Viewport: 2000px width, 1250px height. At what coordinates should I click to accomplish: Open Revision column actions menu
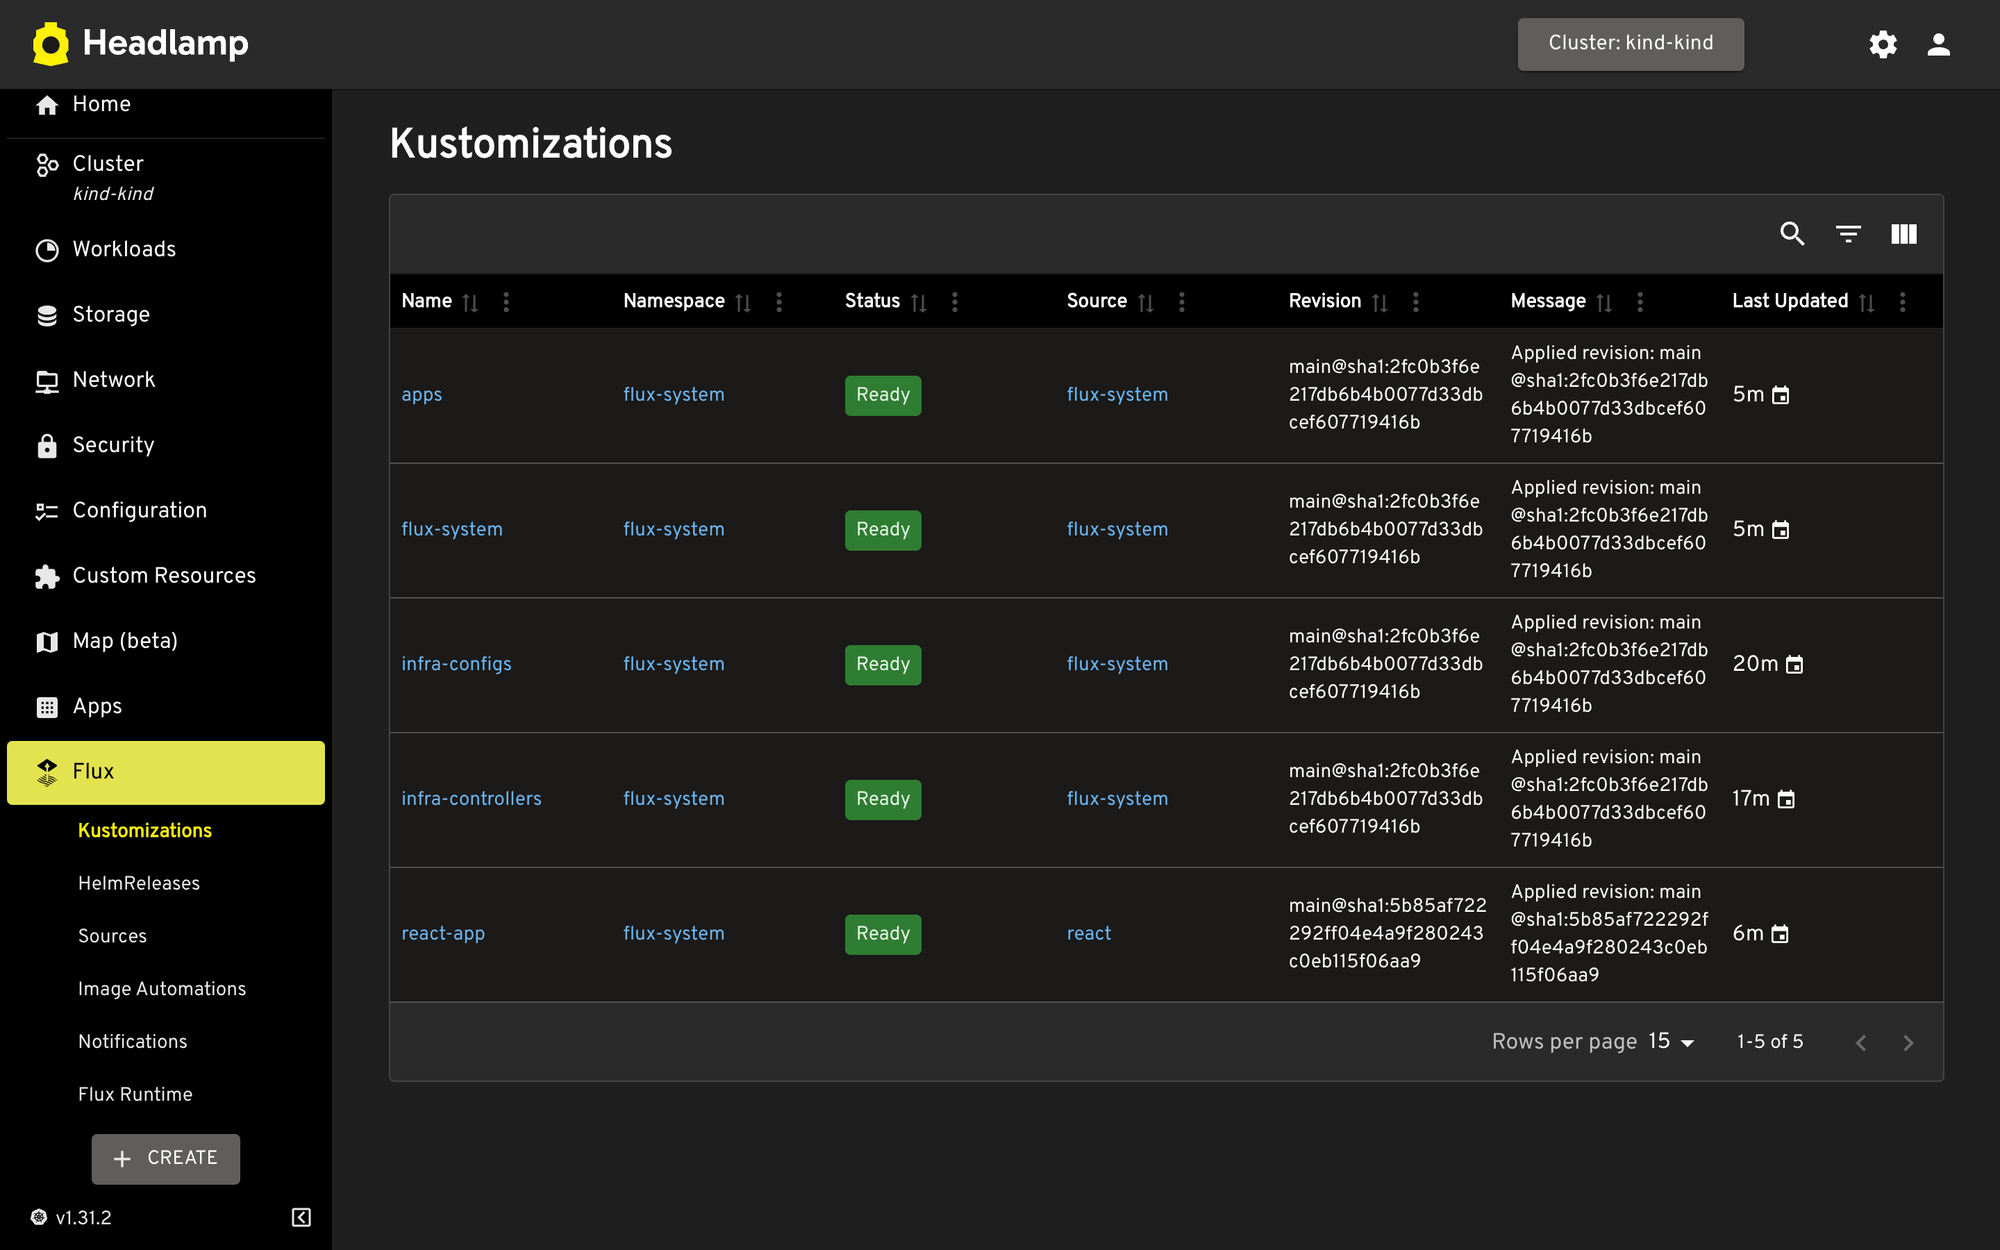[x=1416, y=302]
